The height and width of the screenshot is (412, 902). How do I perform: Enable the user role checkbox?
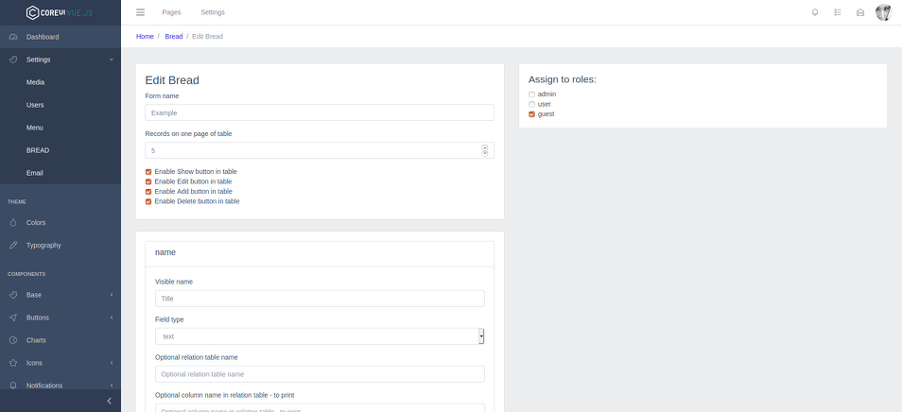(x=532, y=104)
